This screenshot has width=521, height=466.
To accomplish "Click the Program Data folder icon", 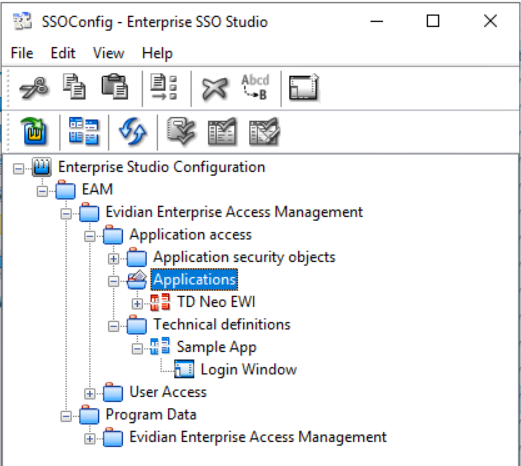I will [89, 414].
